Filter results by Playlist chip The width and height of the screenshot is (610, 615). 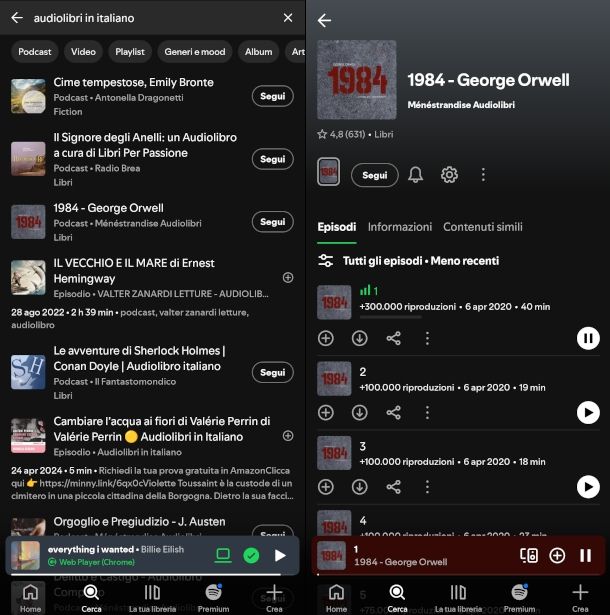pyautogui.click(x=130, y=52)
